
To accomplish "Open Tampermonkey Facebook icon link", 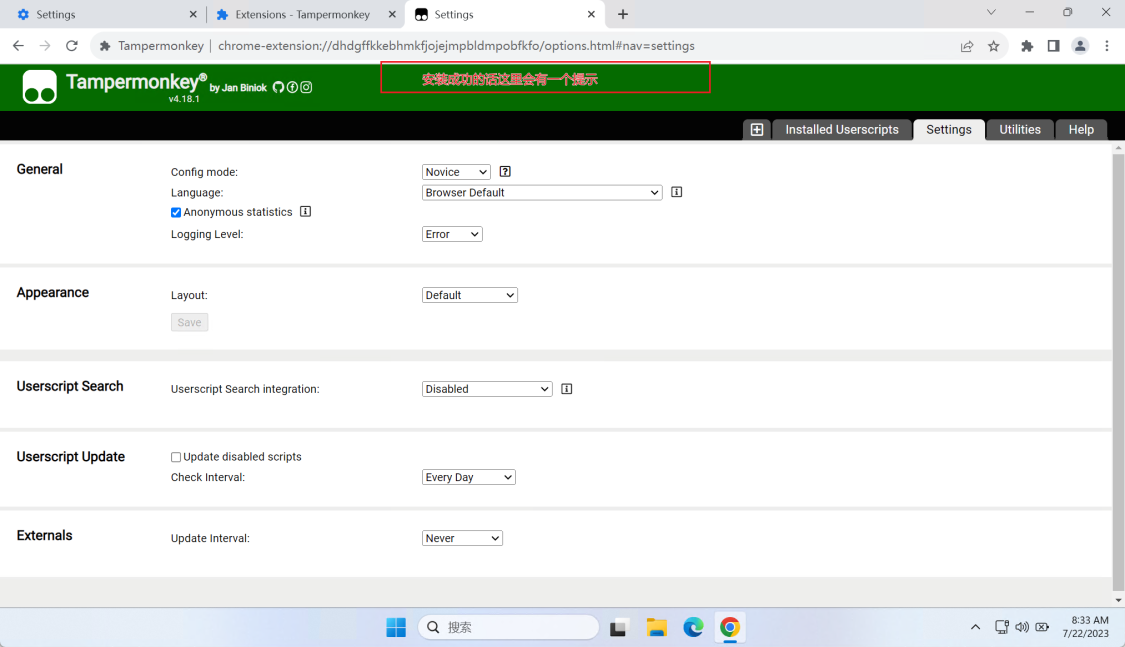I will (x=292, y=88).
